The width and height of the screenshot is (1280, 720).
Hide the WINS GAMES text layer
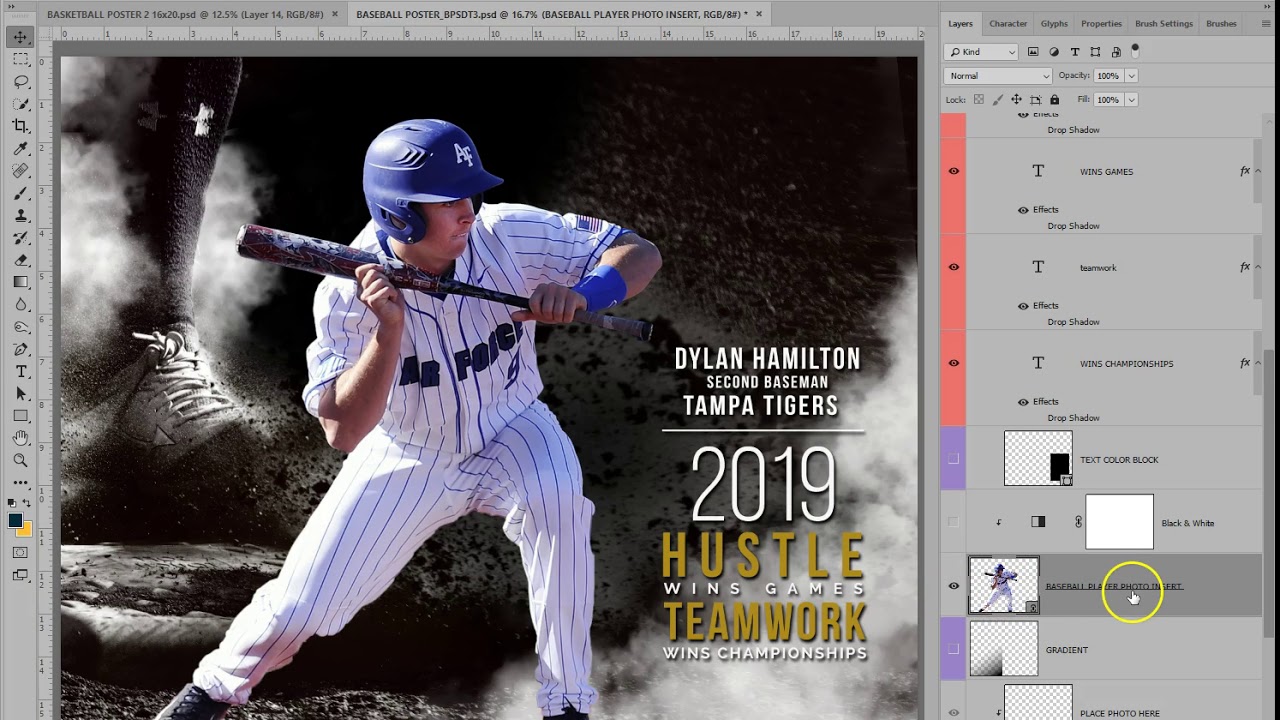[x=953, y=171]
